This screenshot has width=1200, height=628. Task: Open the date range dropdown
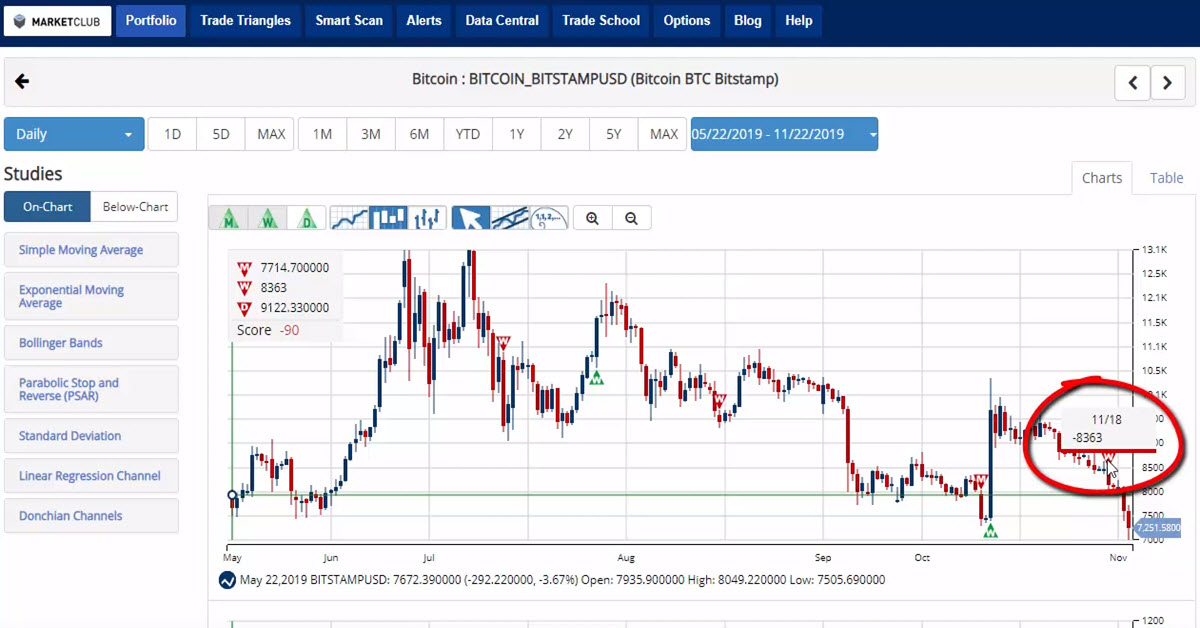click(x=784, y=134)
